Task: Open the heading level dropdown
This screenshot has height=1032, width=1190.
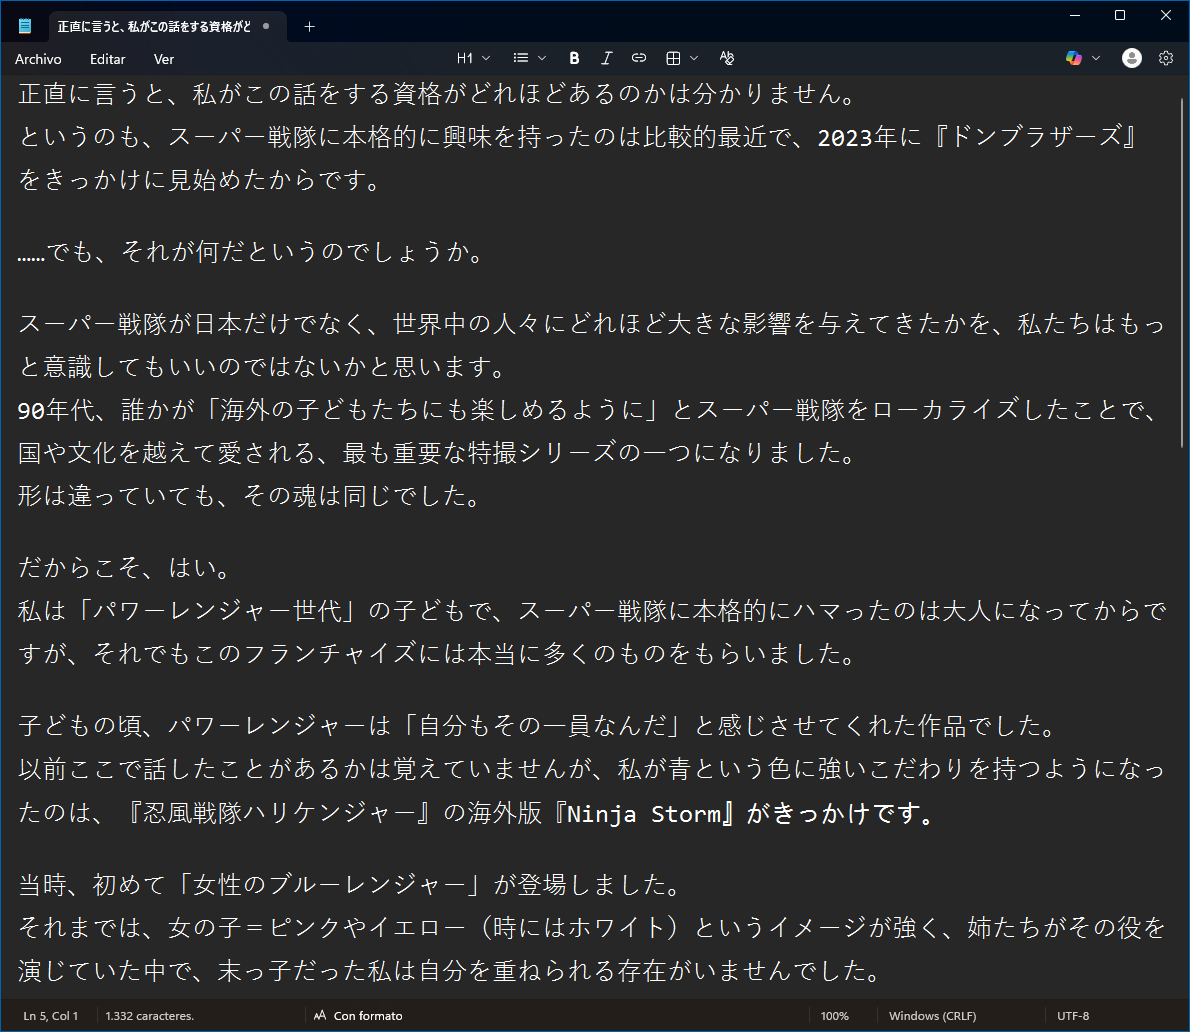Action: 487,58
